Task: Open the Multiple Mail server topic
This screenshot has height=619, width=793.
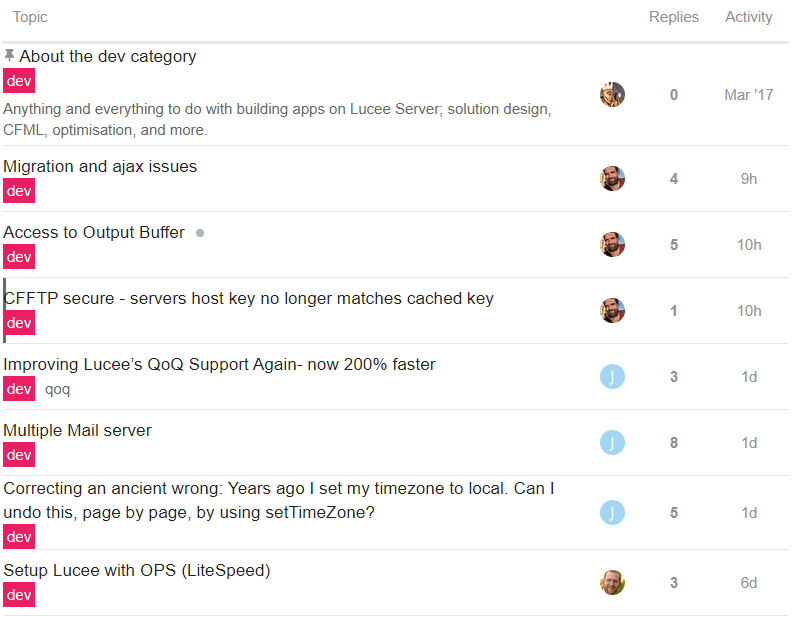Action: (x=77, y=430)
